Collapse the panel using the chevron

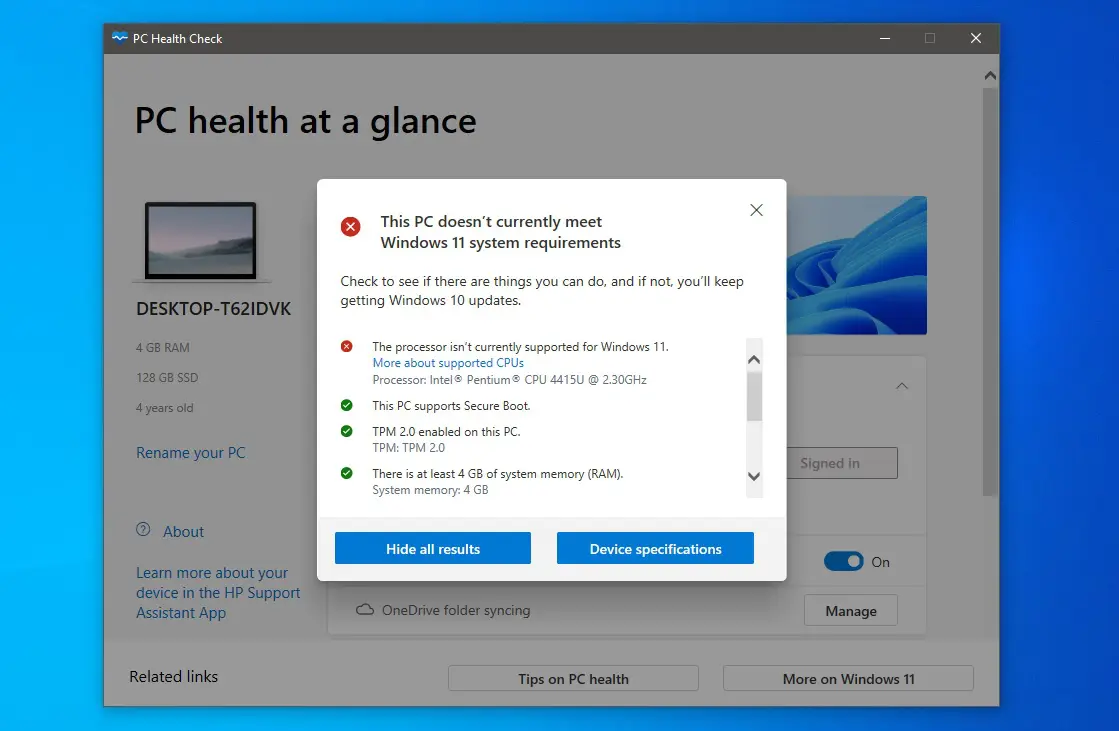coord(902,385)
